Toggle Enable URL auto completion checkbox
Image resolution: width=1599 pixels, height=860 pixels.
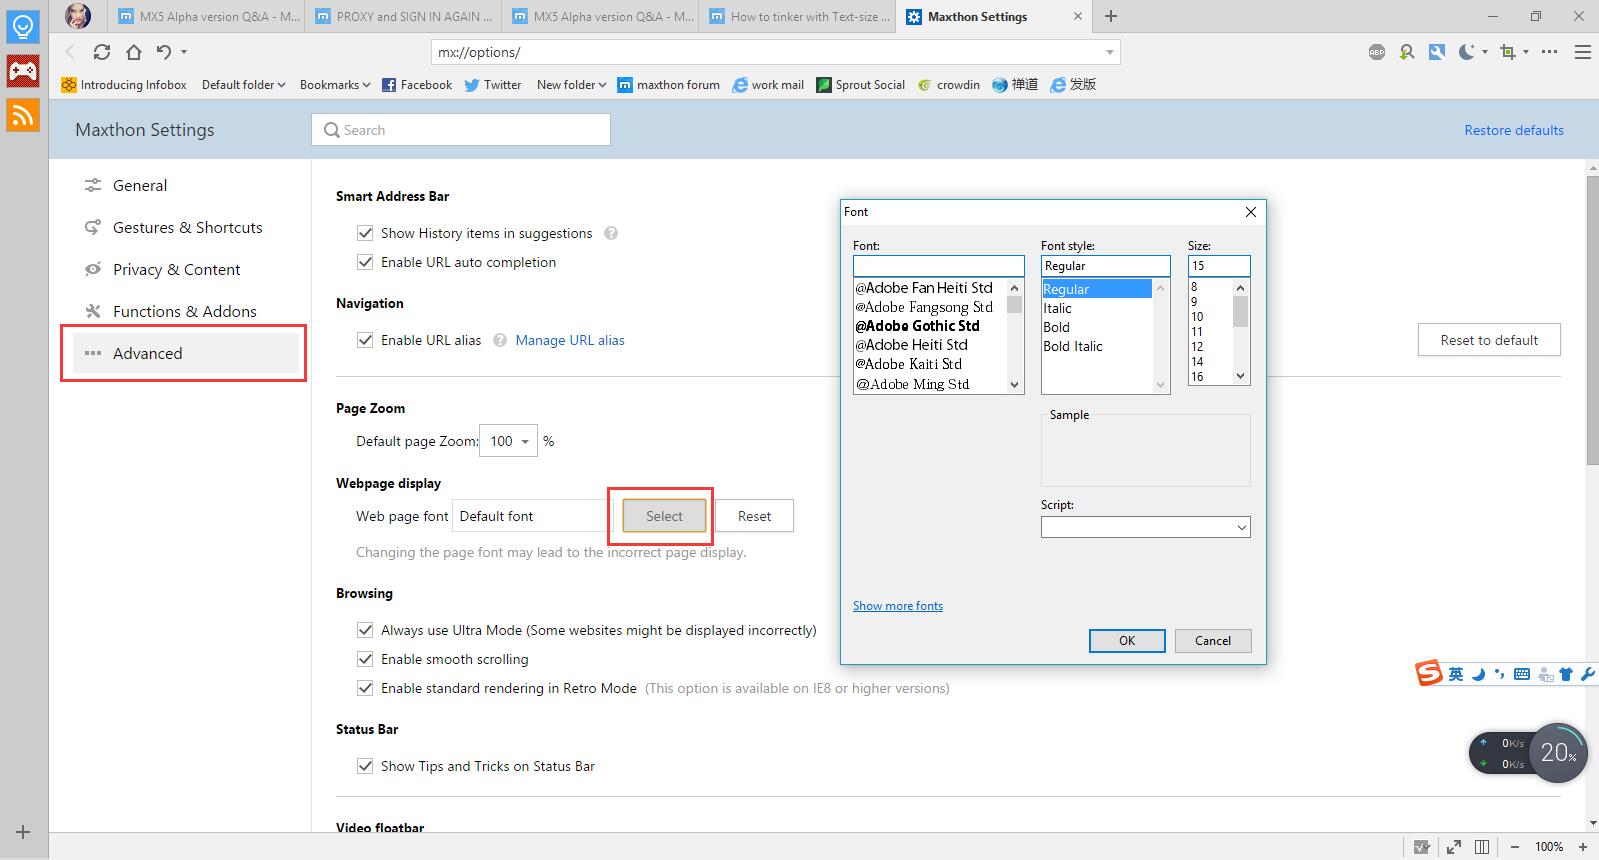[x=365, y=262]
